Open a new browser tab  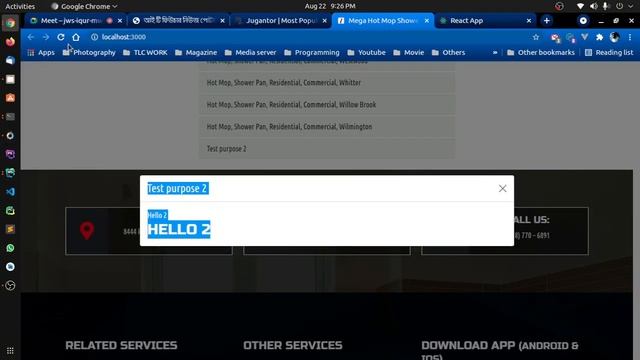tap(547, 20)
